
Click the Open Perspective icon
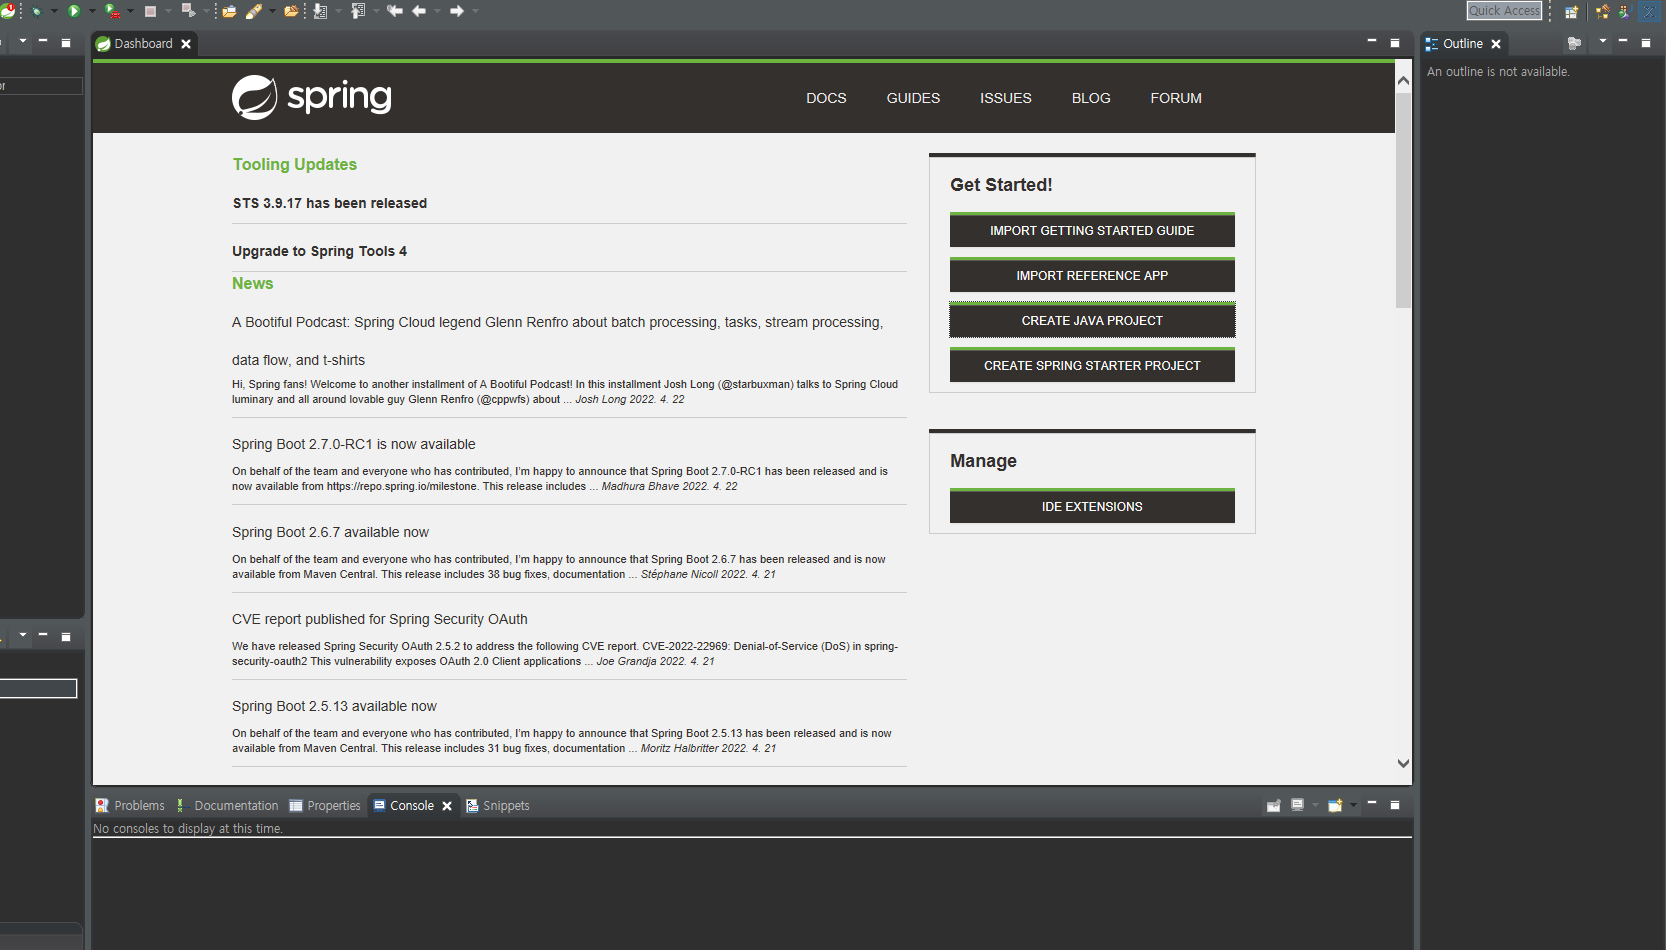1571,12
